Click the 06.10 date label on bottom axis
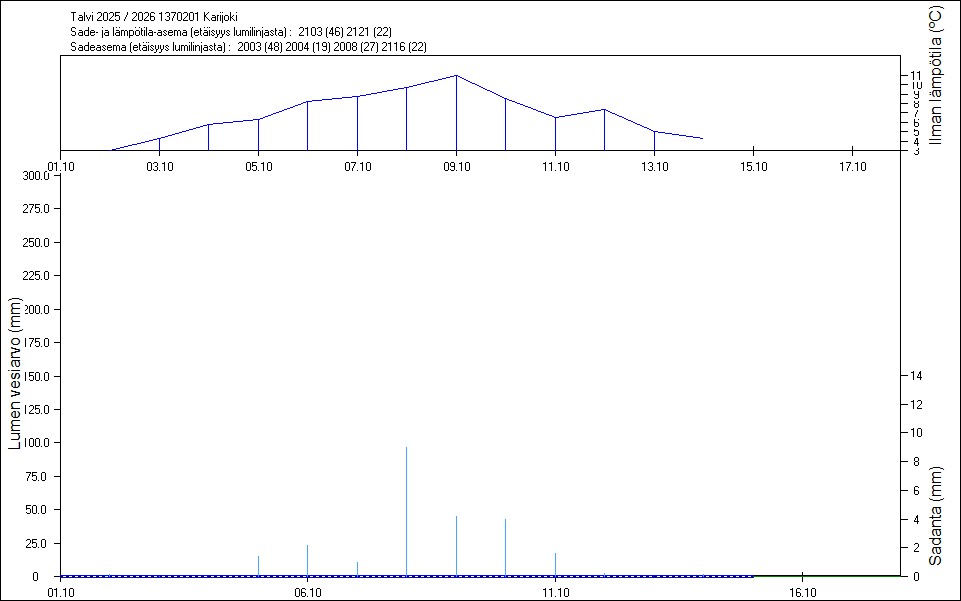 click(307, 592)
